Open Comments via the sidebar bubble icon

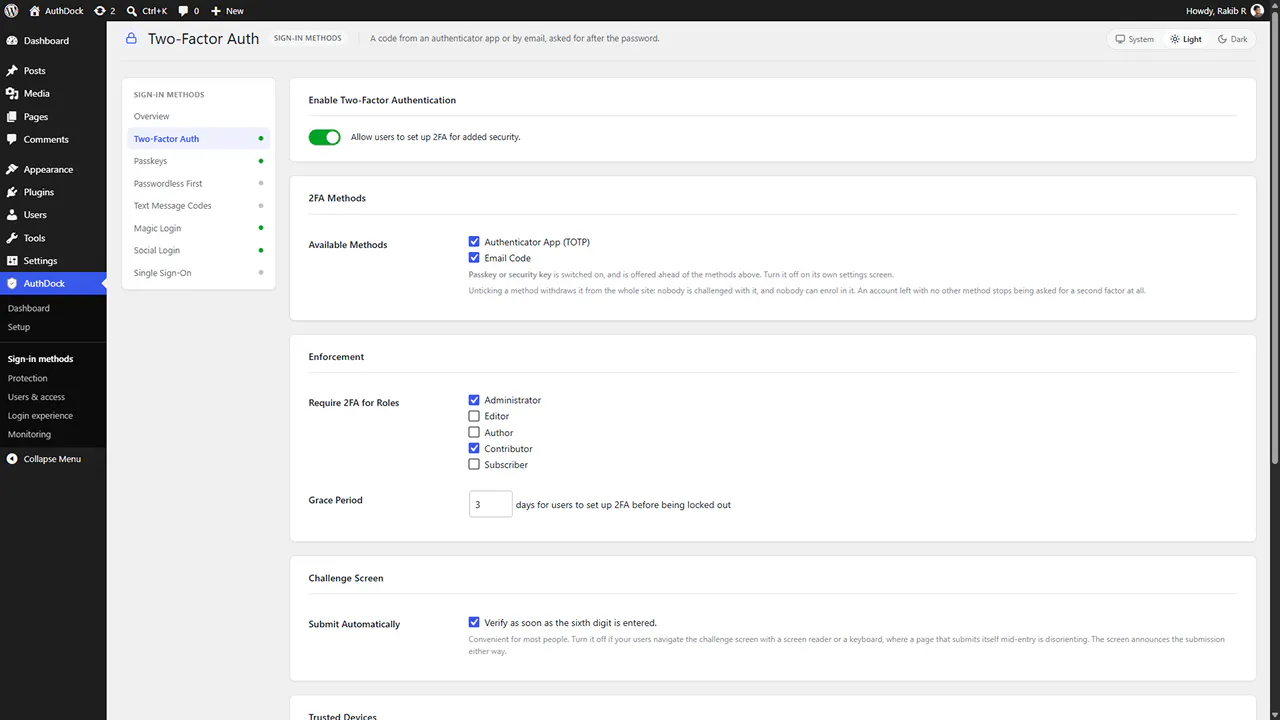coord(12,140)
